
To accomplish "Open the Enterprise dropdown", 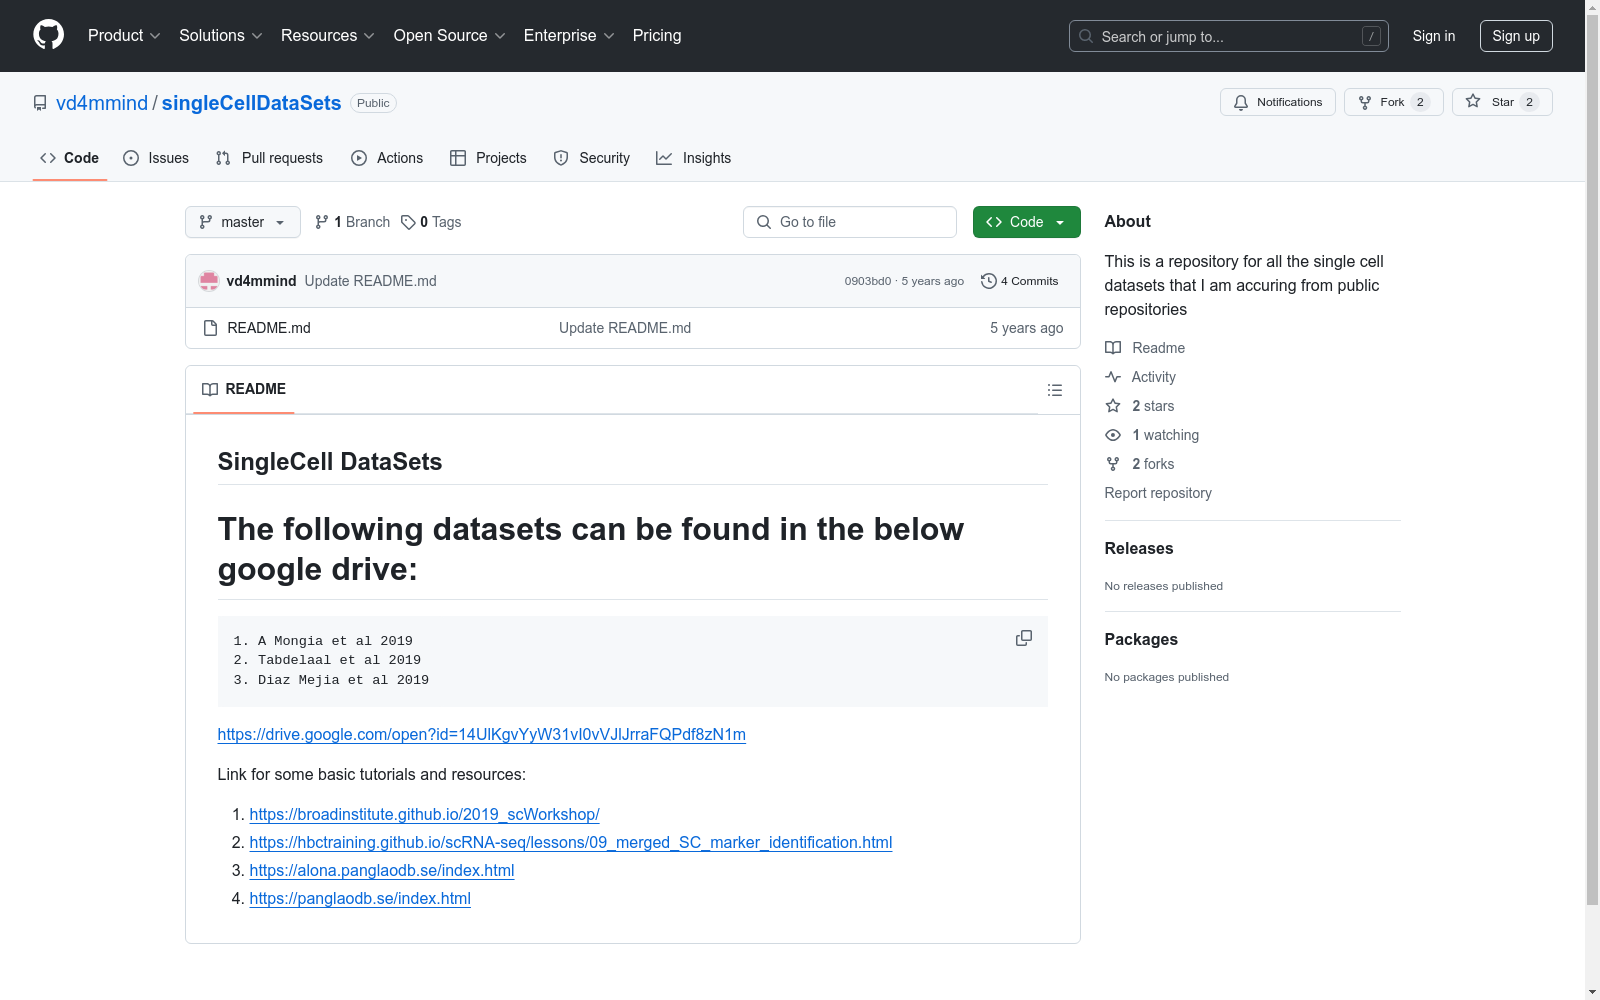I will pos(569,36).
